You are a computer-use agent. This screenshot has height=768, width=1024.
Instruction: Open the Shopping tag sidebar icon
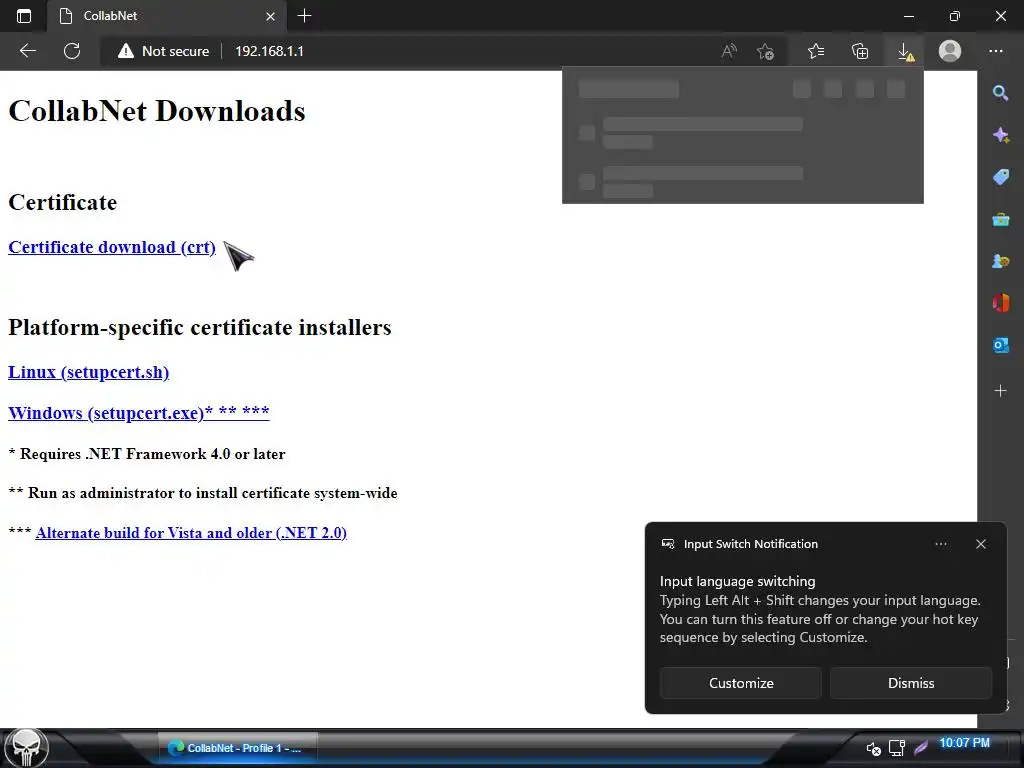pyautogui.click(x=1000, y=177)
